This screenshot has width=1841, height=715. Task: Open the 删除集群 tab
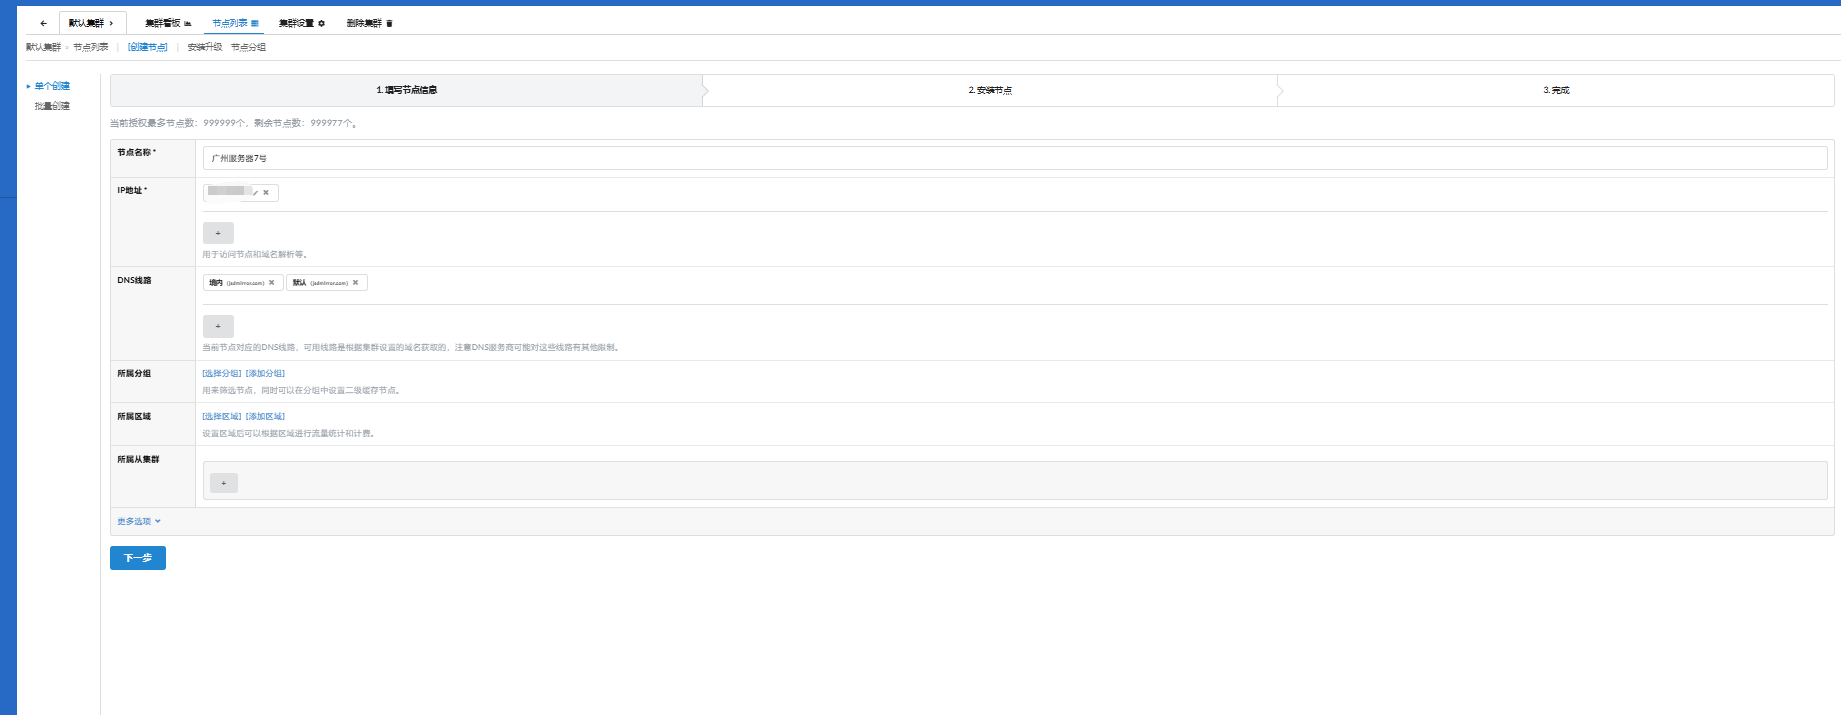click(370, 23)
